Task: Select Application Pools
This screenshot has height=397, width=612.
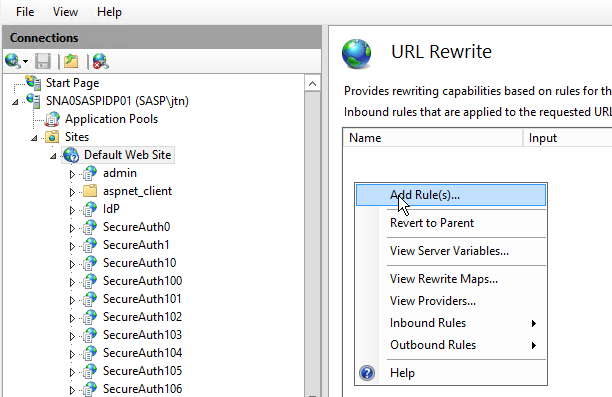Action: (111, 119)
